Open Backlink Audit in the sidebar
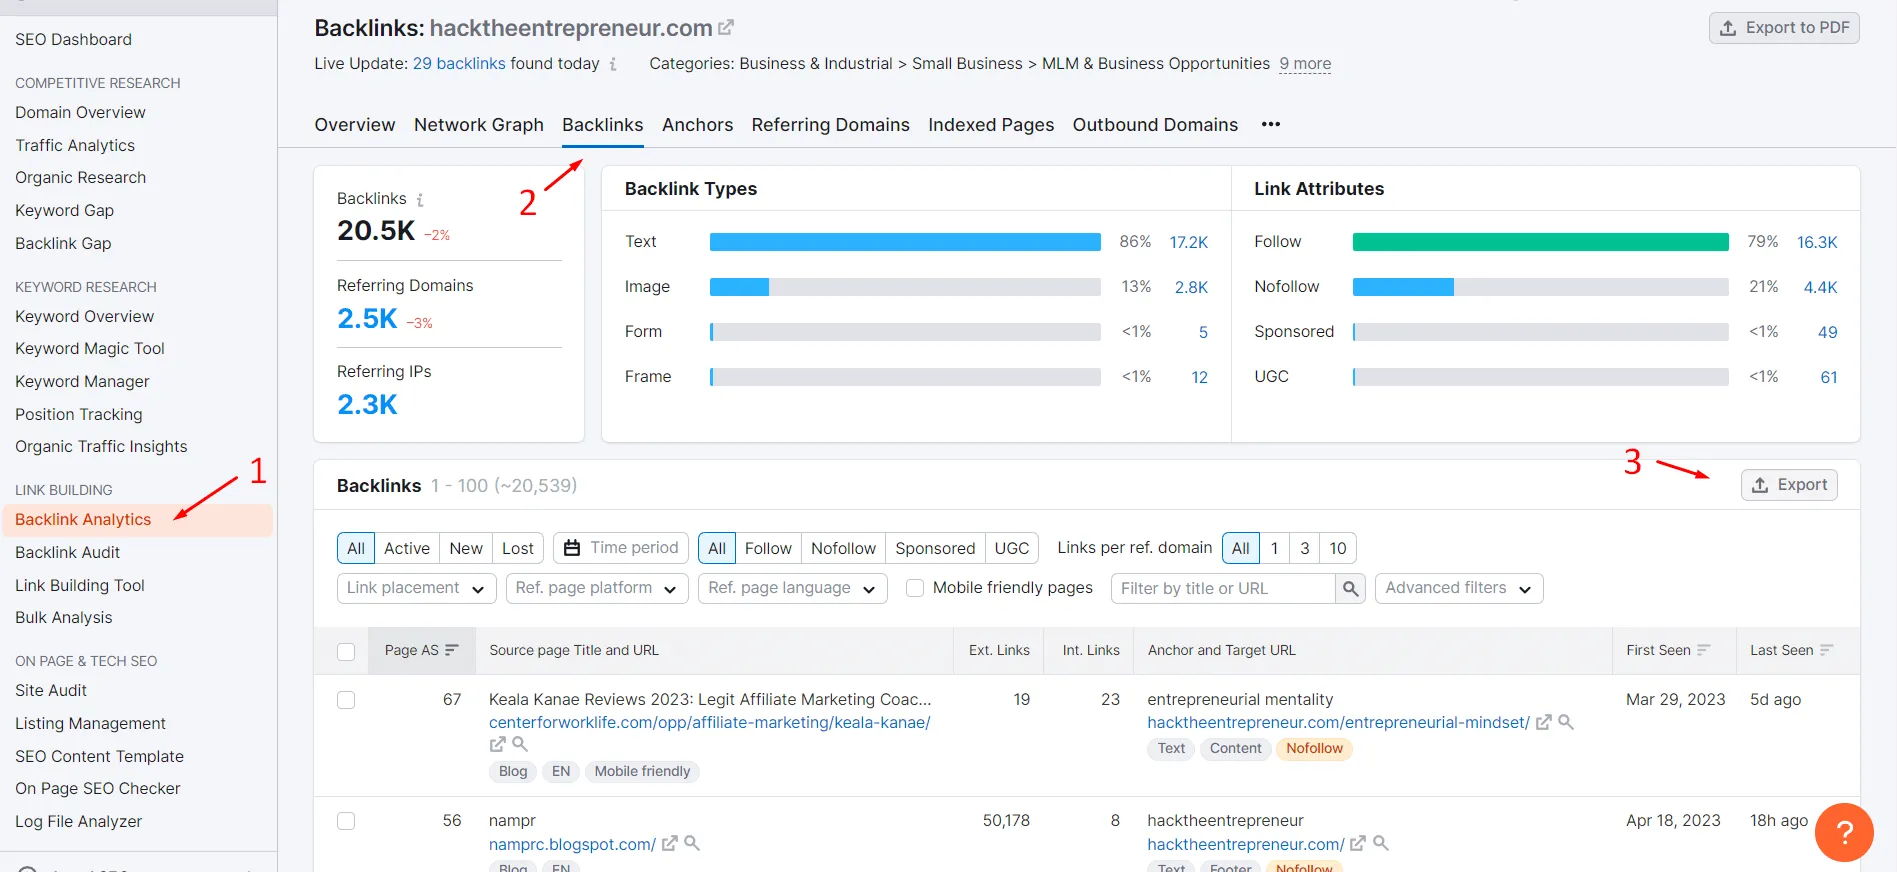1897x872 pixels. click(67, 552)
